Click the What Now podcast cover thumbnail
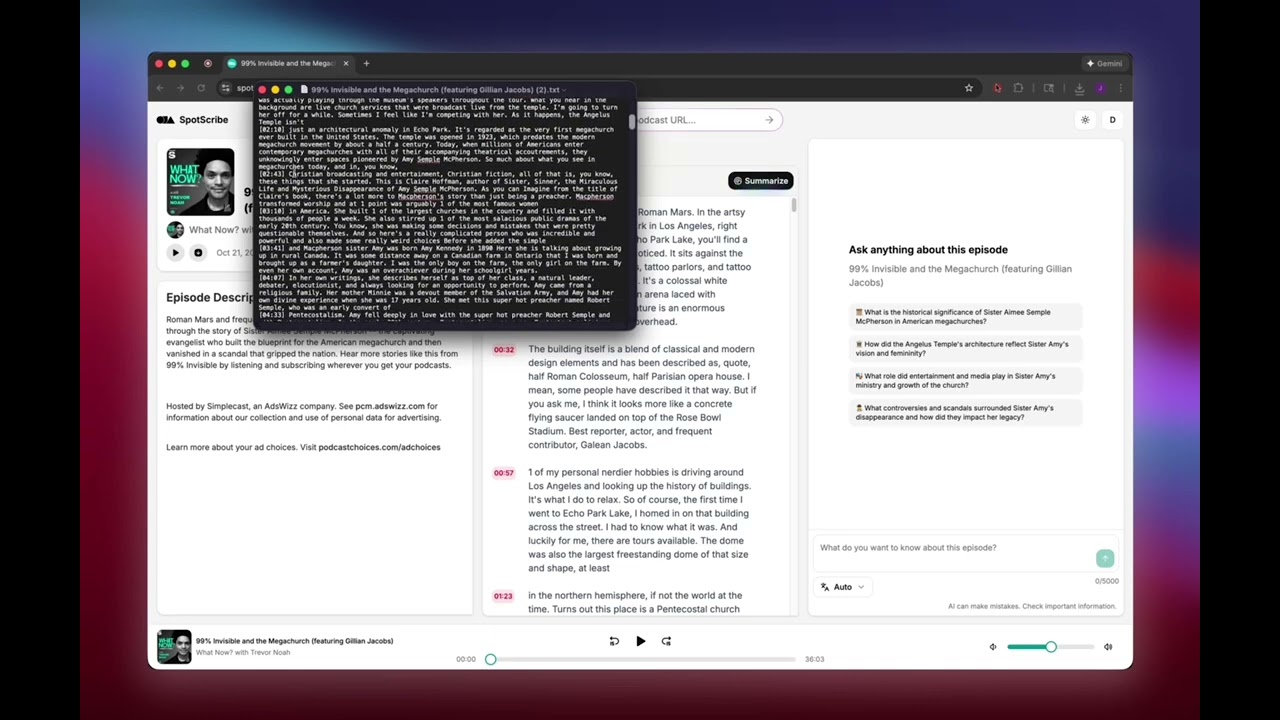The image size is (1280, 720). pos(200,182)
